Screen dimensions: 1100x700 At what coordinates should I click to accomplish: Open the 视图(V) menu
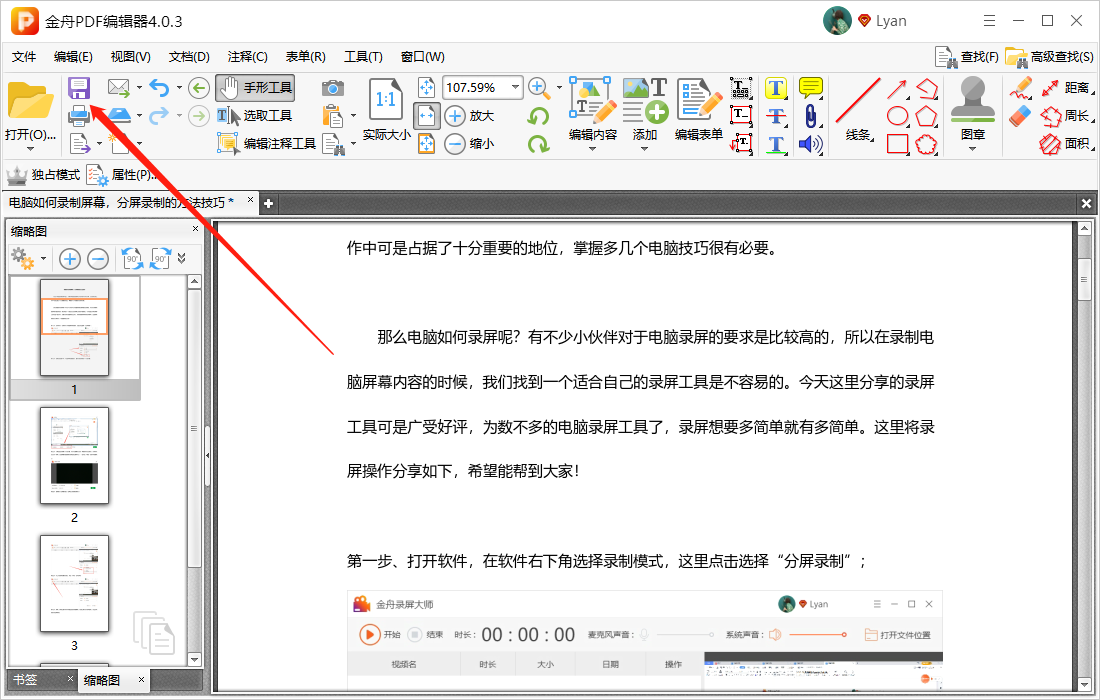click(x=130, y=57)
